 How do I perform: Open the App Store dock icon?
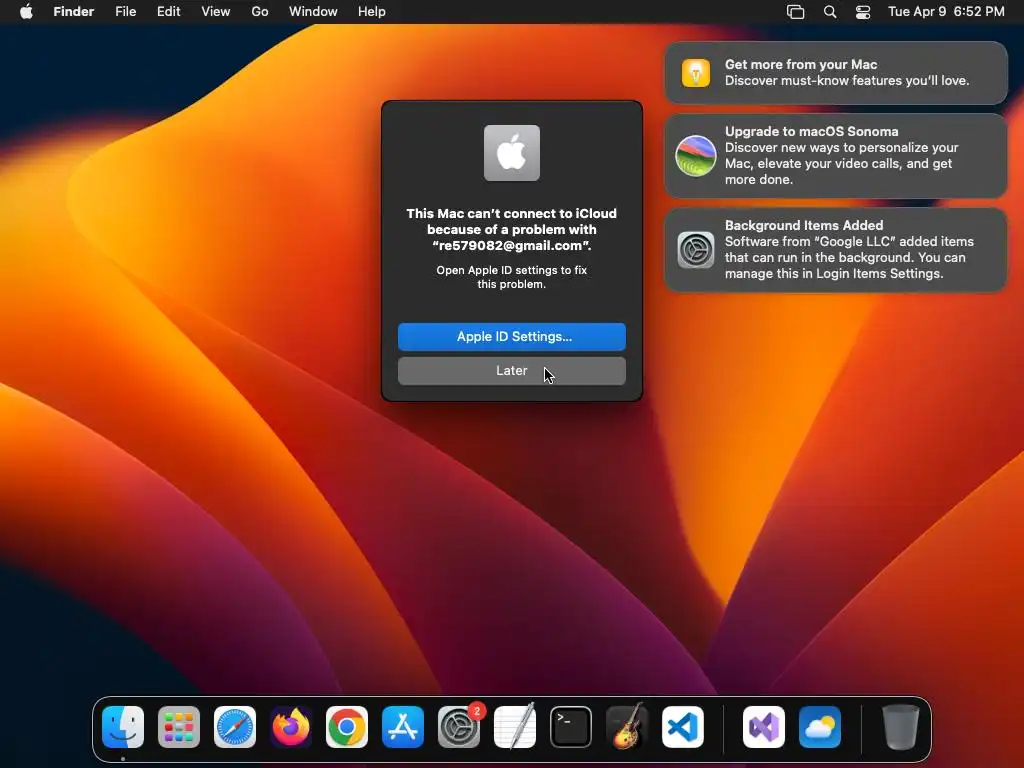click(x=403, y=726)
